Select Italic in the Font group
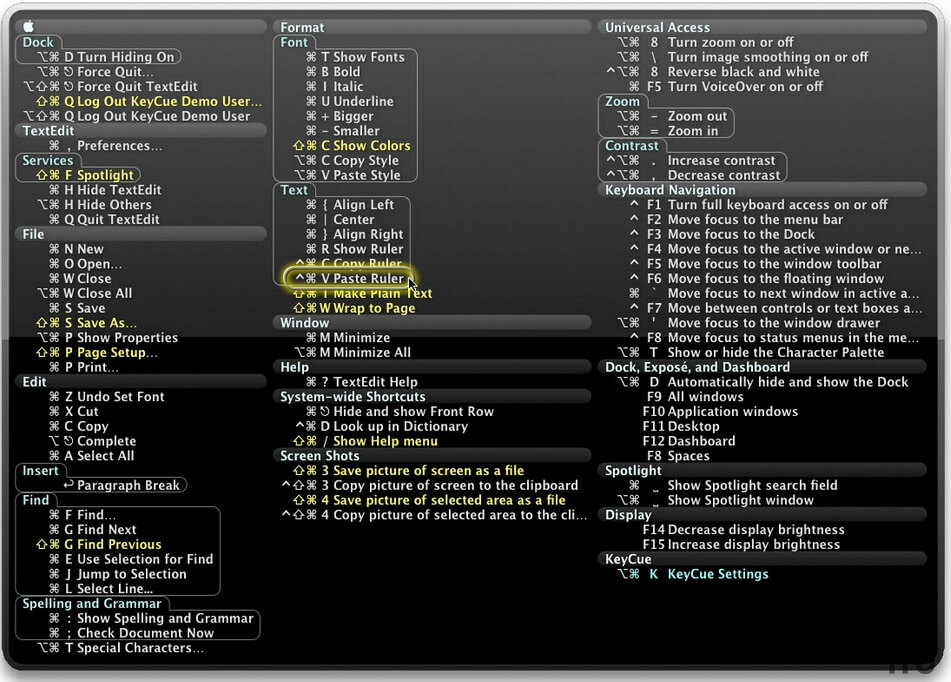951x682 pixels. point(334,87)
